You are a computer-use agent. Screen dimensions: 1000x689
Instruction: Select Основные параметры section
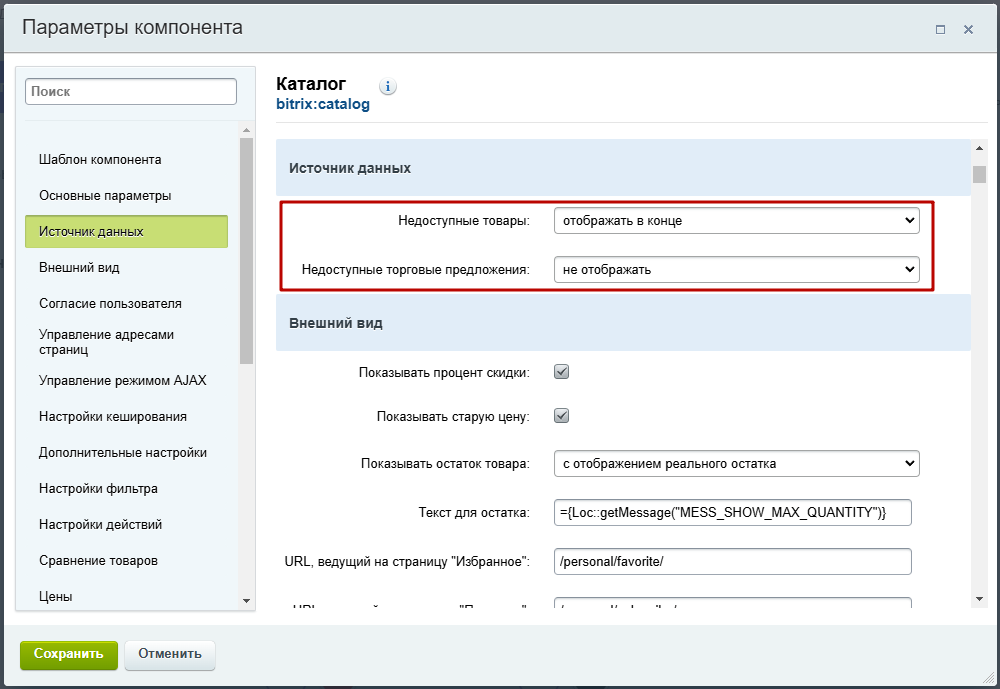click(x=105, y=195)
